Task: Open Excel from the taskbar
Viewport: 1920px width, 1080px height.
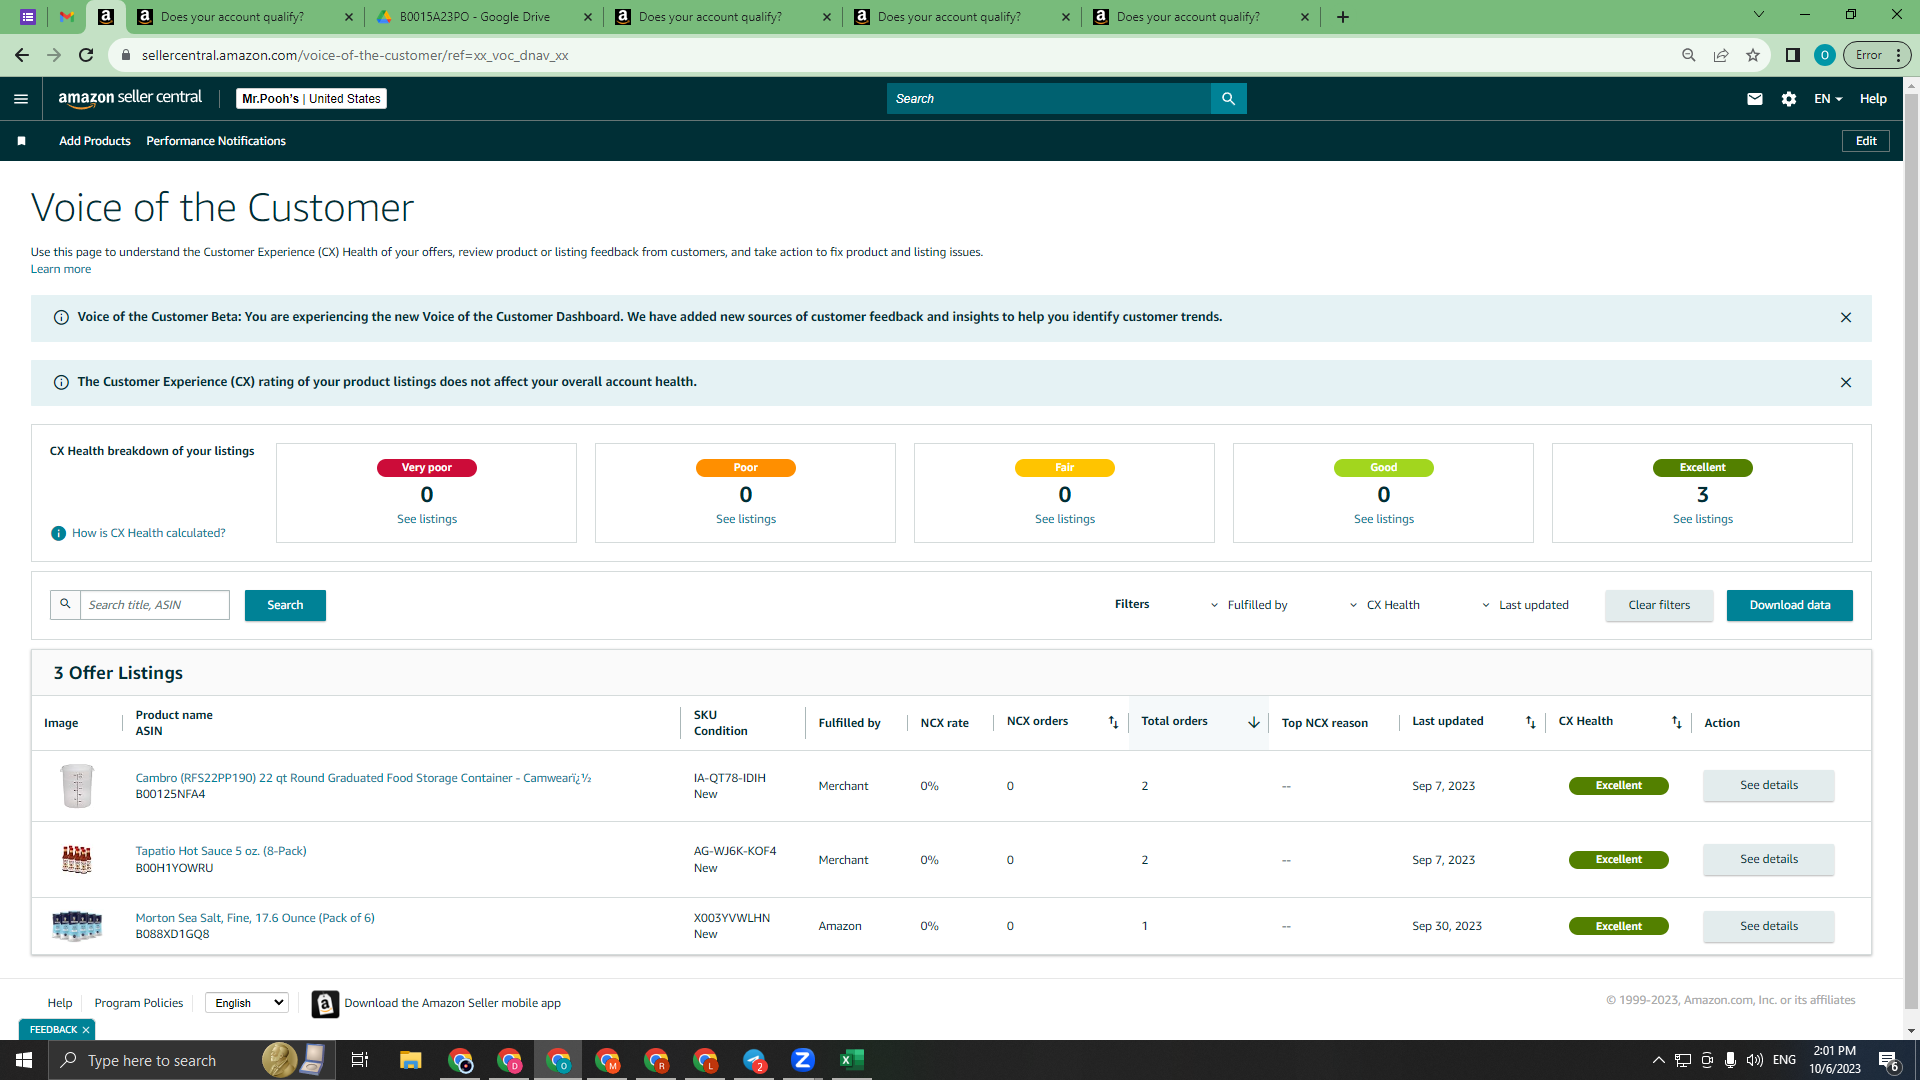Action: [852, 1060]
